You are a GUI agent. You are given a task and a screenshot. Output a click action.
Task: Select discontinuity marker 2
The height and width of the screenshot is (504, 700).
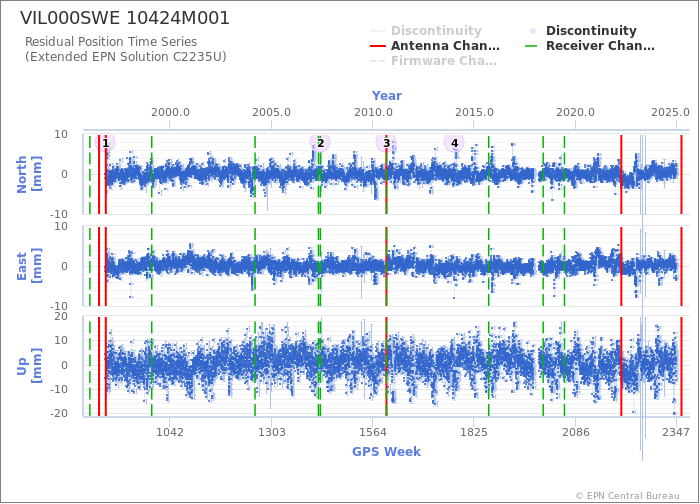[x=320, y=143]
